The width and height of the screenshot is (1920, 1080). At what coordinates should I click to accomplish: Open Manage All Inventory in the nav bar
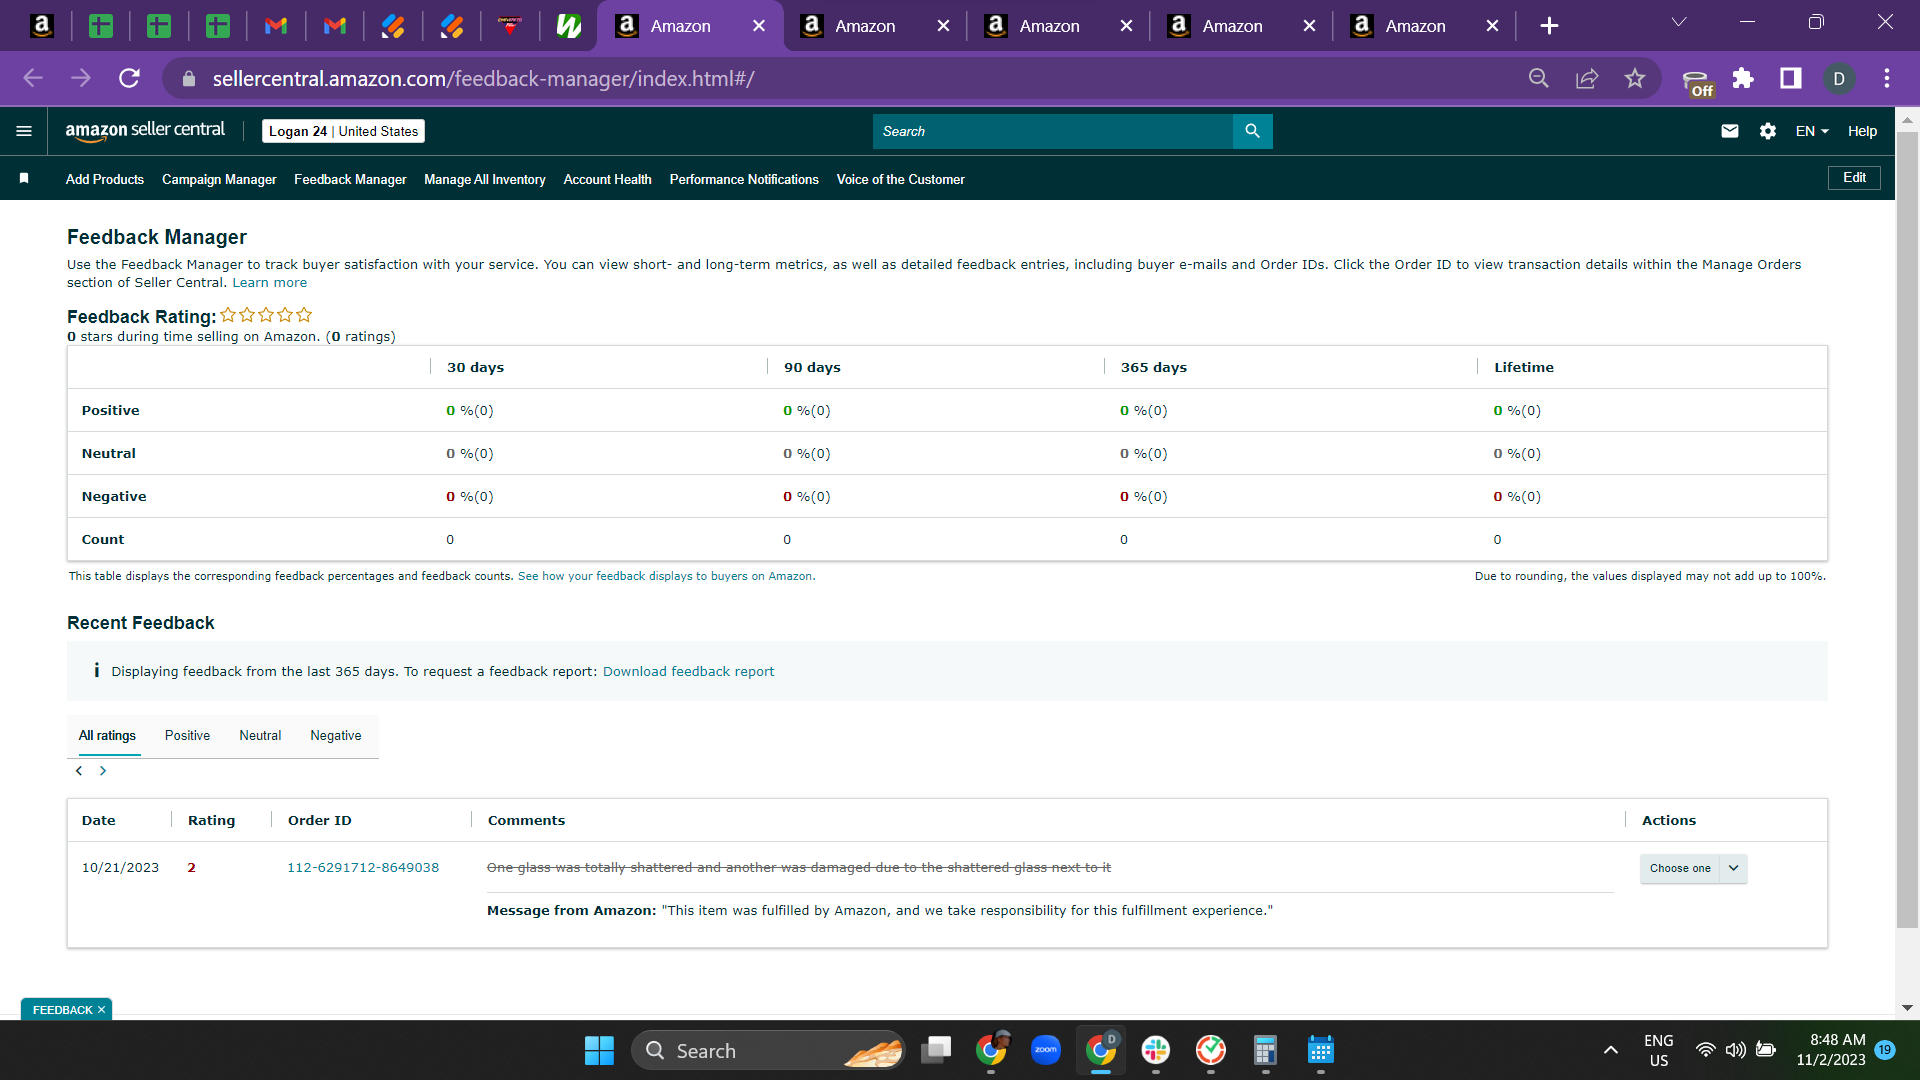pyautogui.click(x=485, y=180)
